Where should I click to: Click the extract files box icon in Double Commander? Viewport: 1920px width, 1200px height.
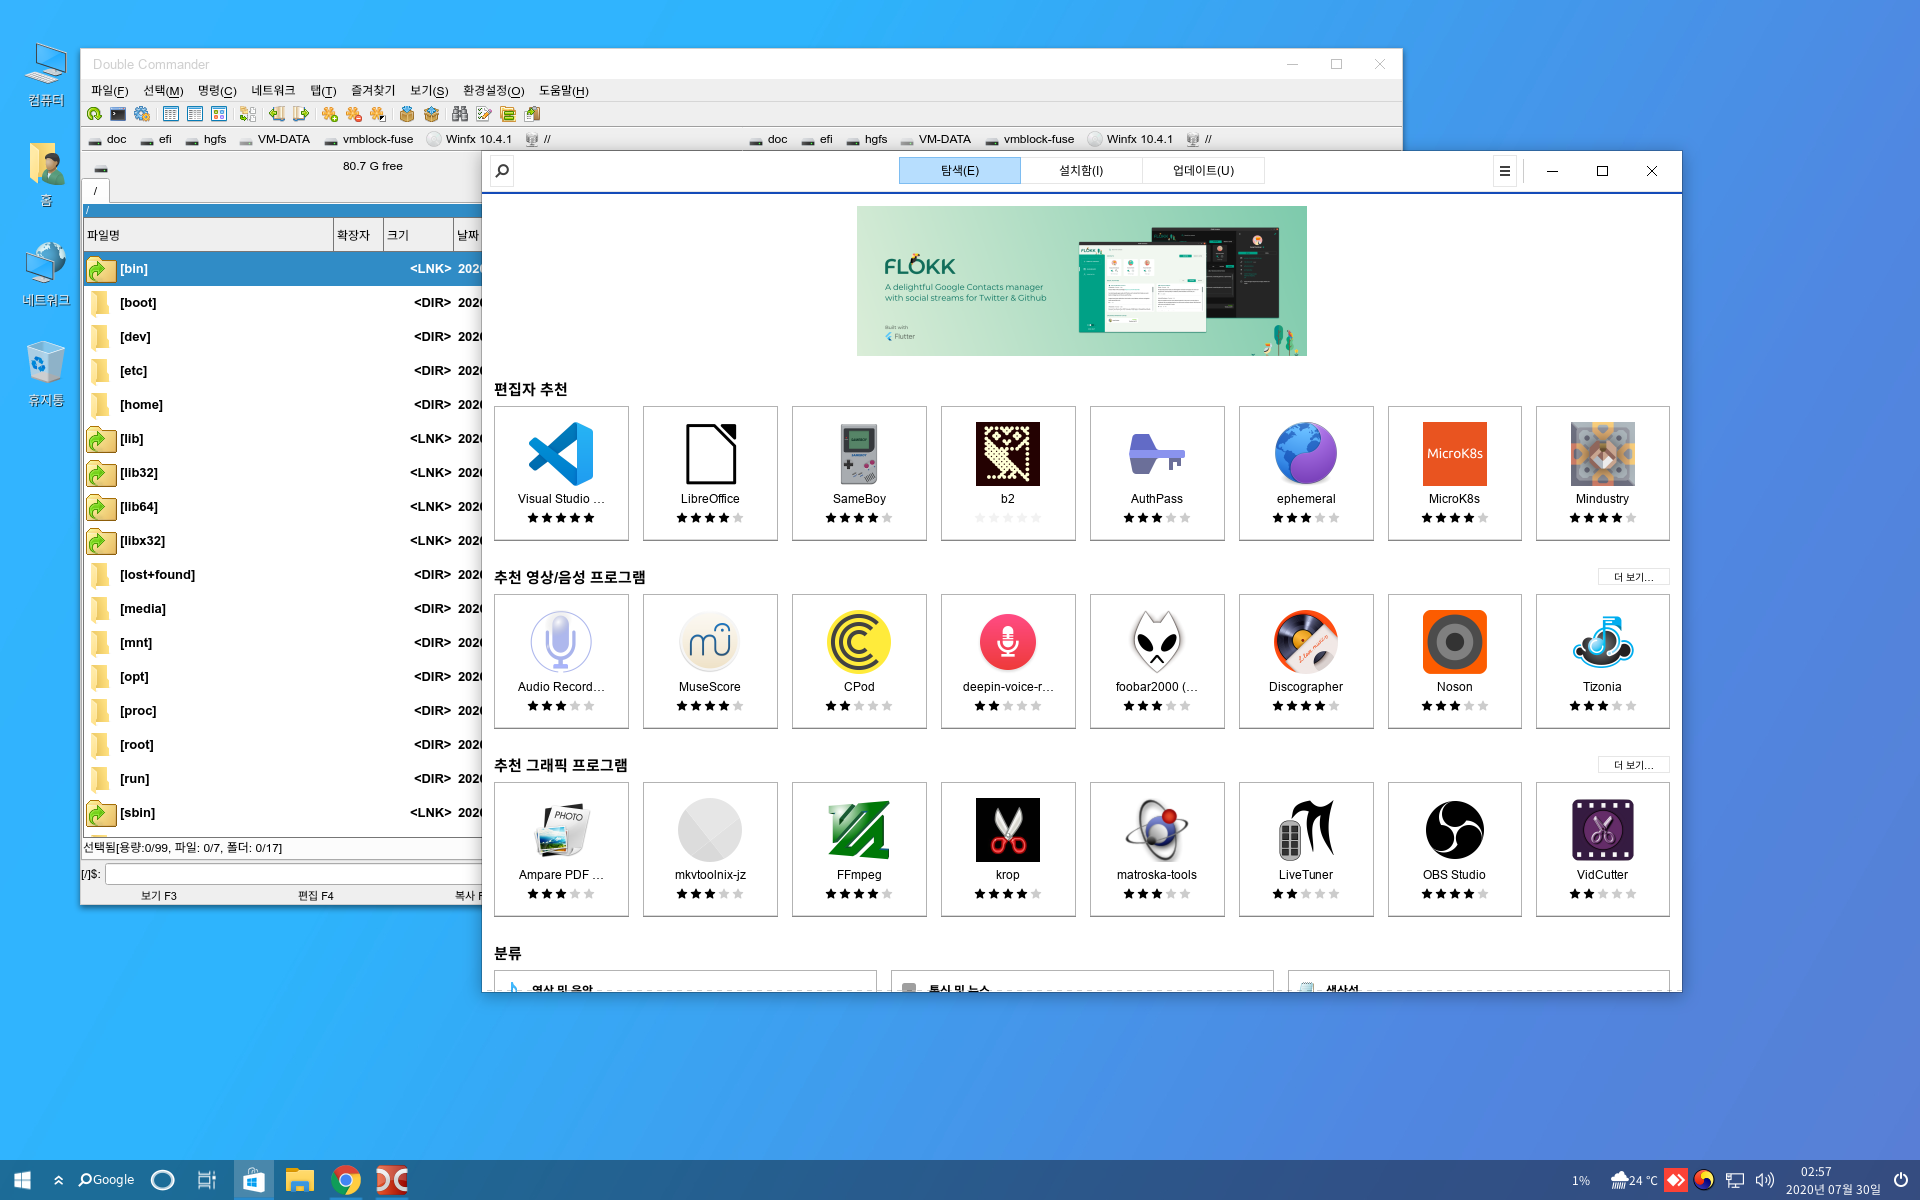click(431, 114)
